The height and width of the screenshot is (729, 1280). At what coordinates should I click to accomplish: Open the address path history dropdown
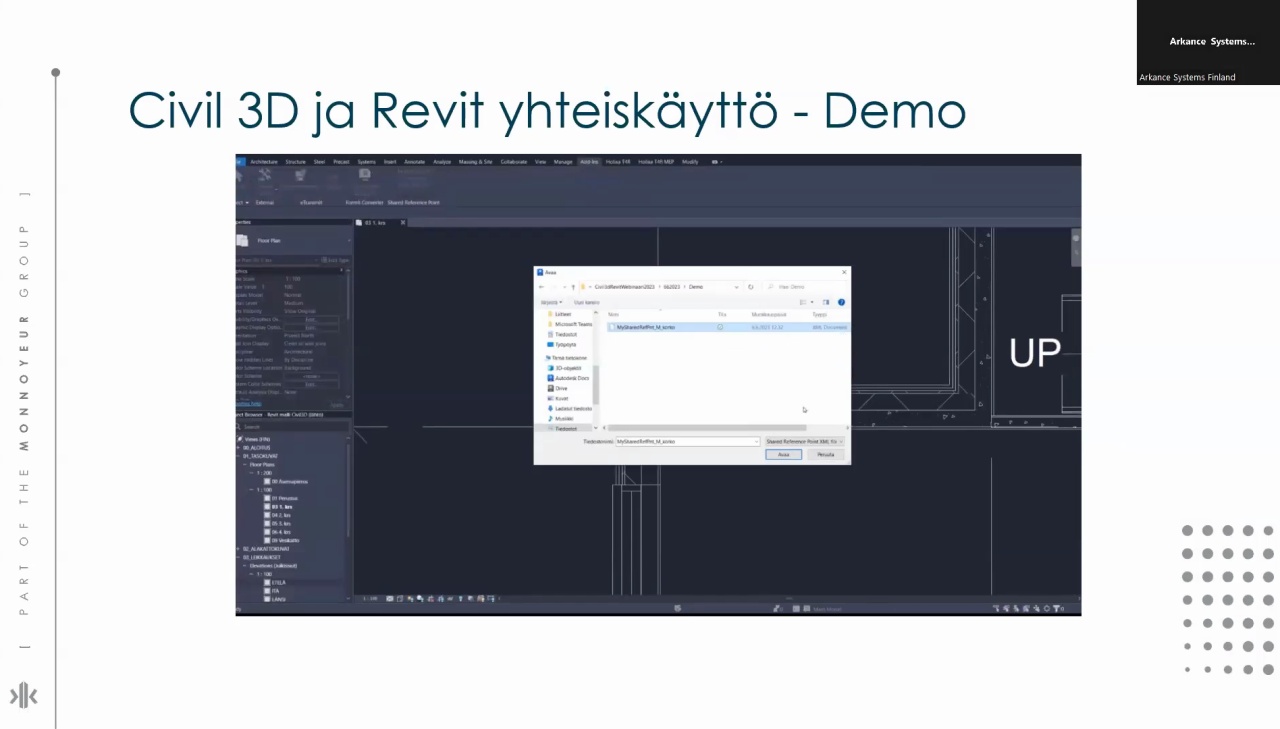coord(737,287)
